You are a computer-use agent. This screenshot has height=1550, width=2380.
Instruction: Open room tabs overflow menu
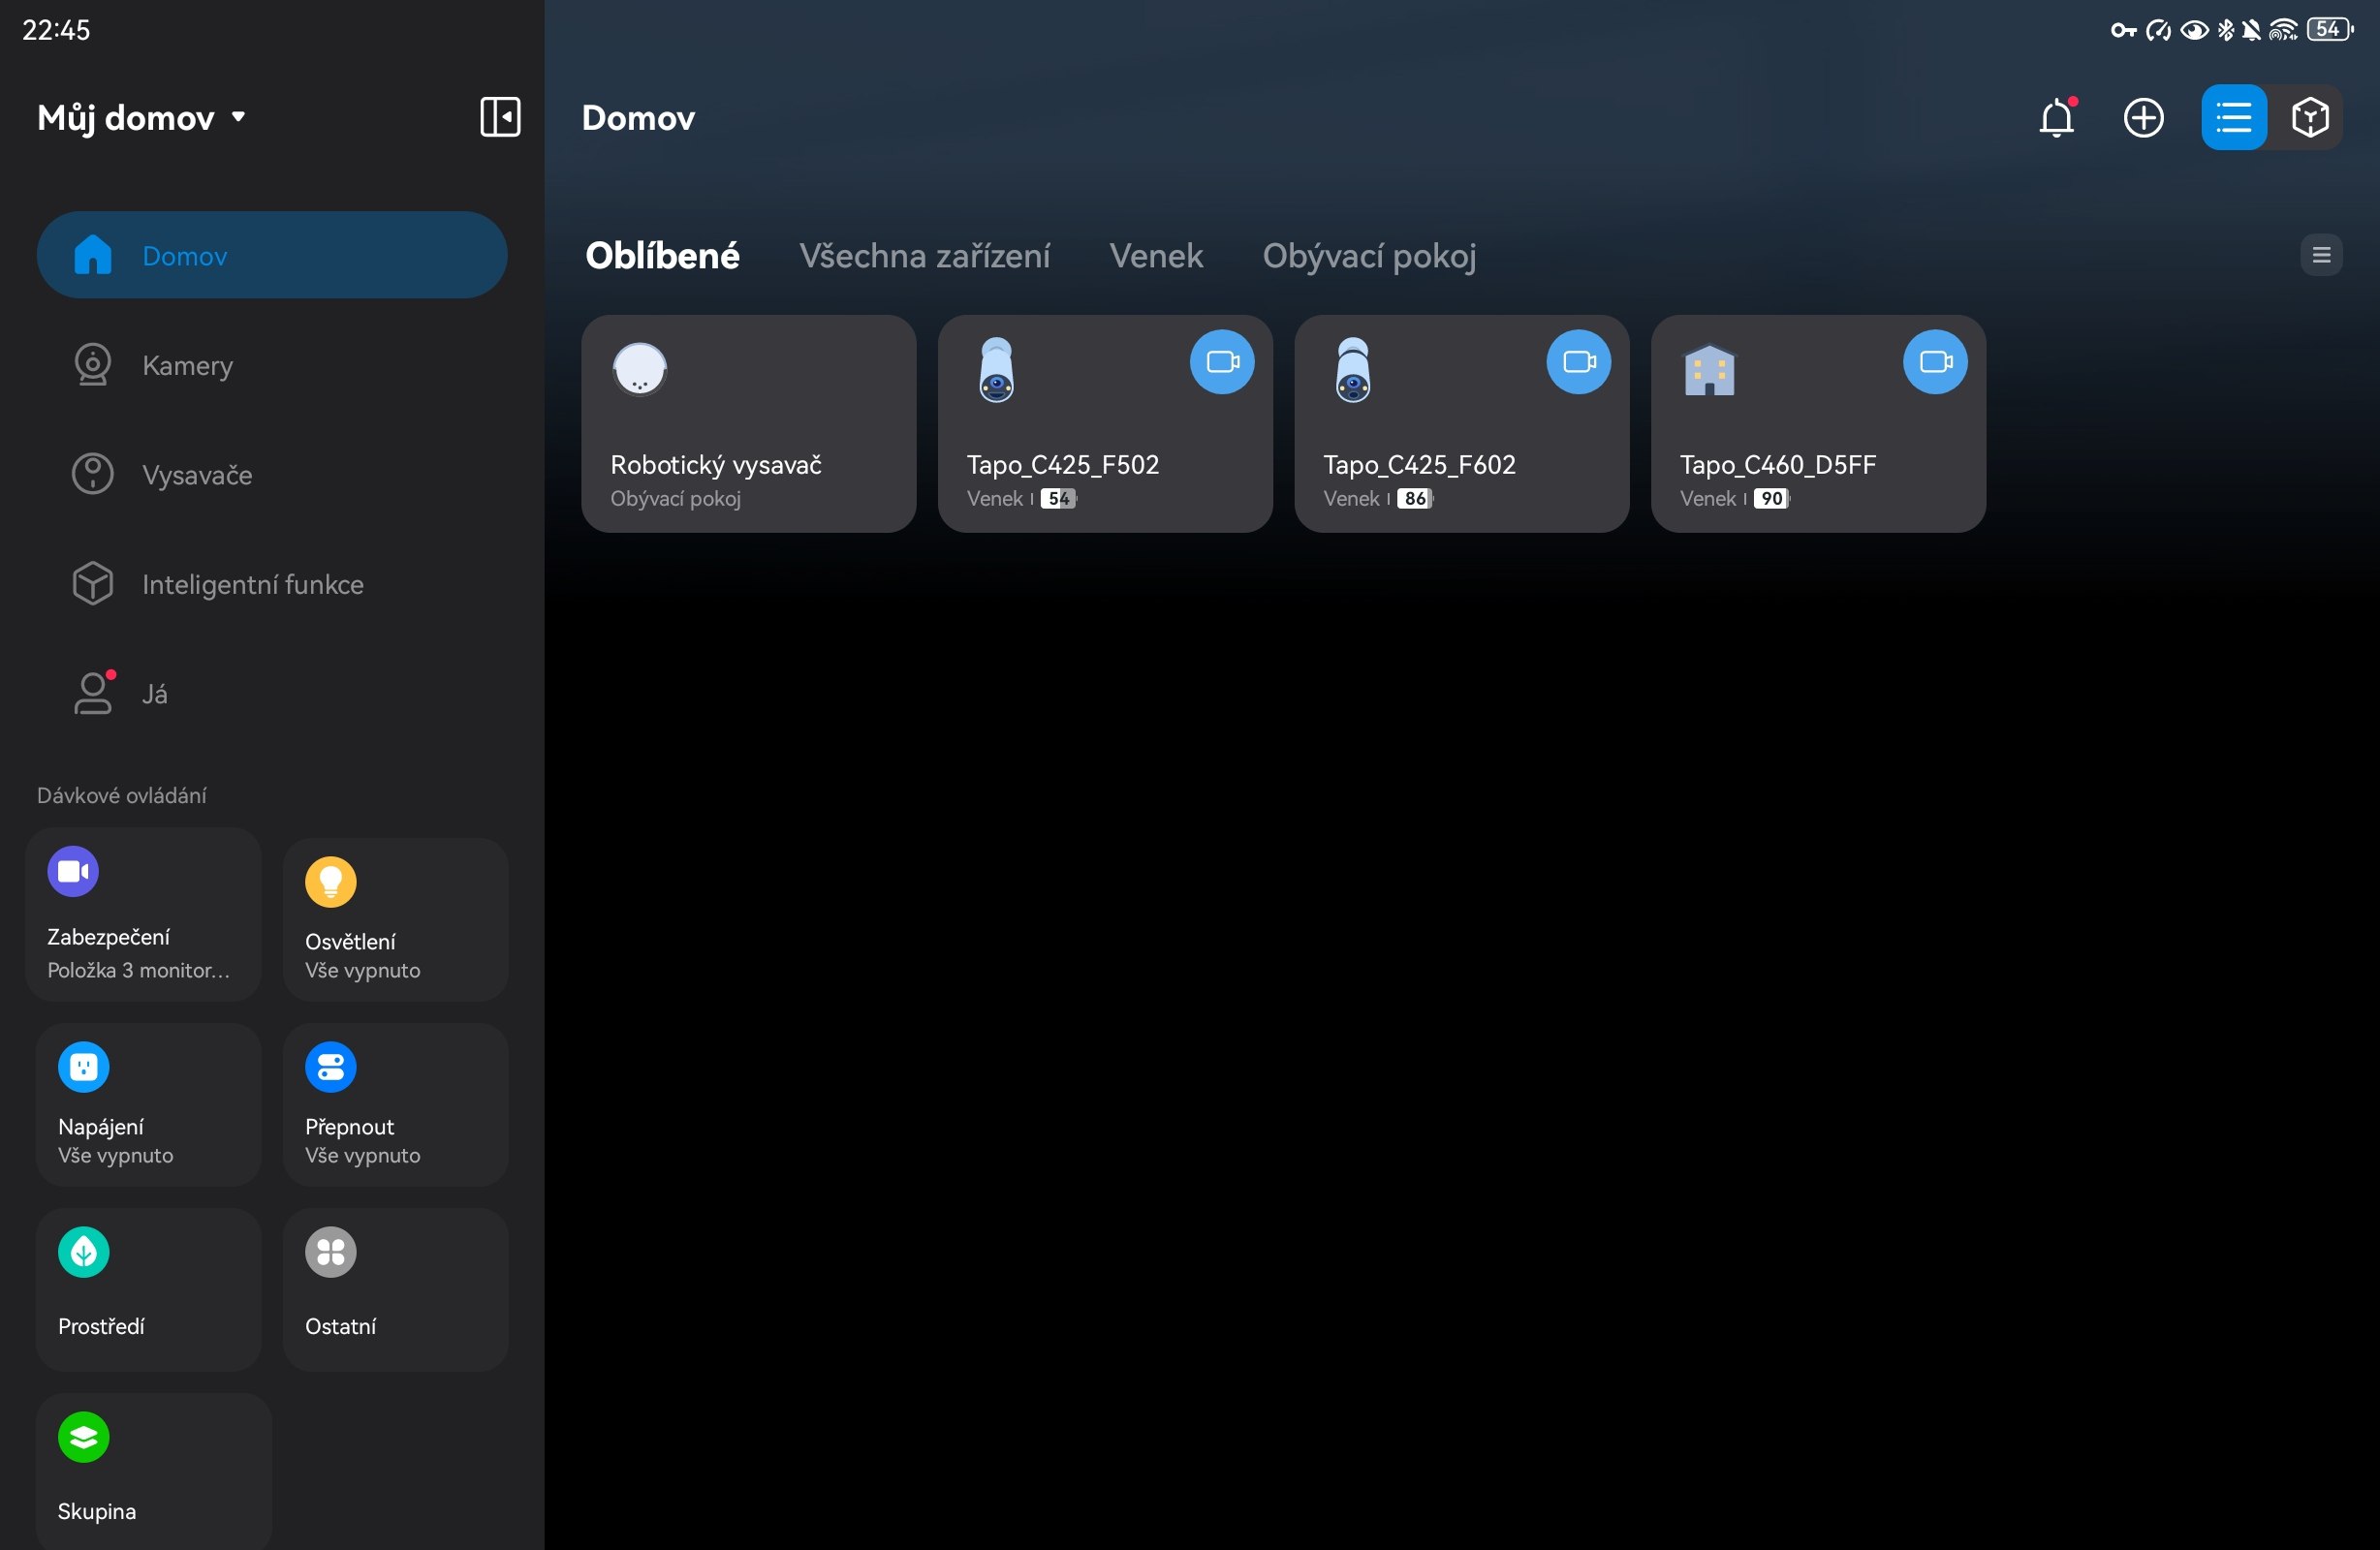[x=2320, y=255]
